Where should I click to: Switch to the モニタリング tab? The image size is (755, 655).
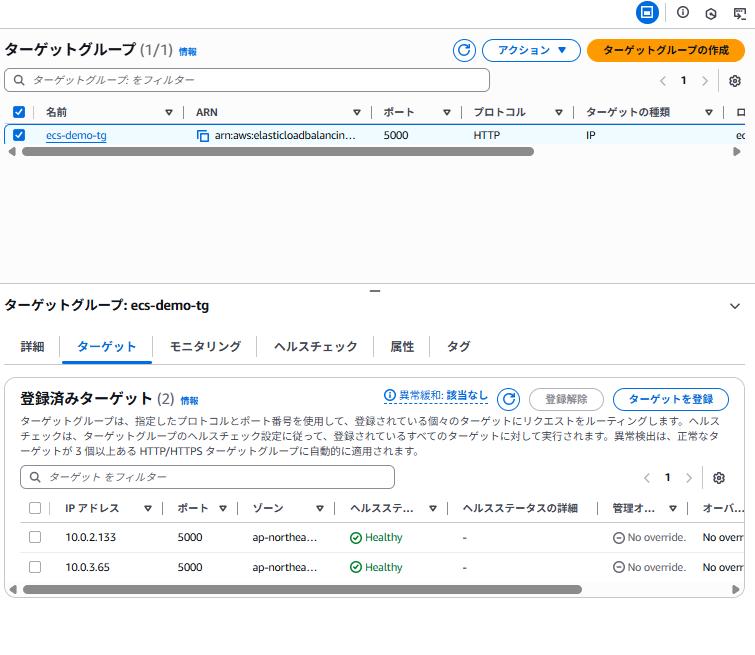[x=205, y=347]
